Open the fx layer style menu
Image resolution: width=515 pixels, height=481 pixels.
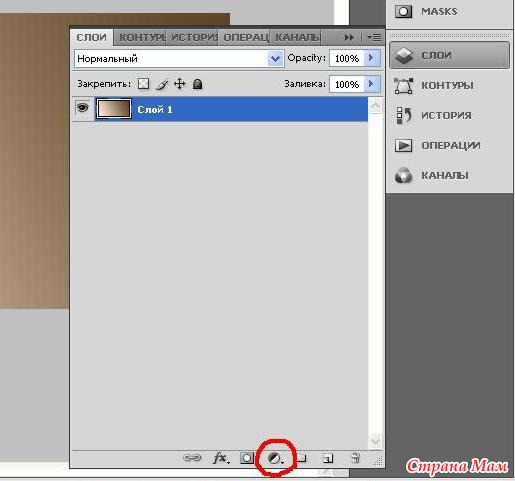click(221, 458)
